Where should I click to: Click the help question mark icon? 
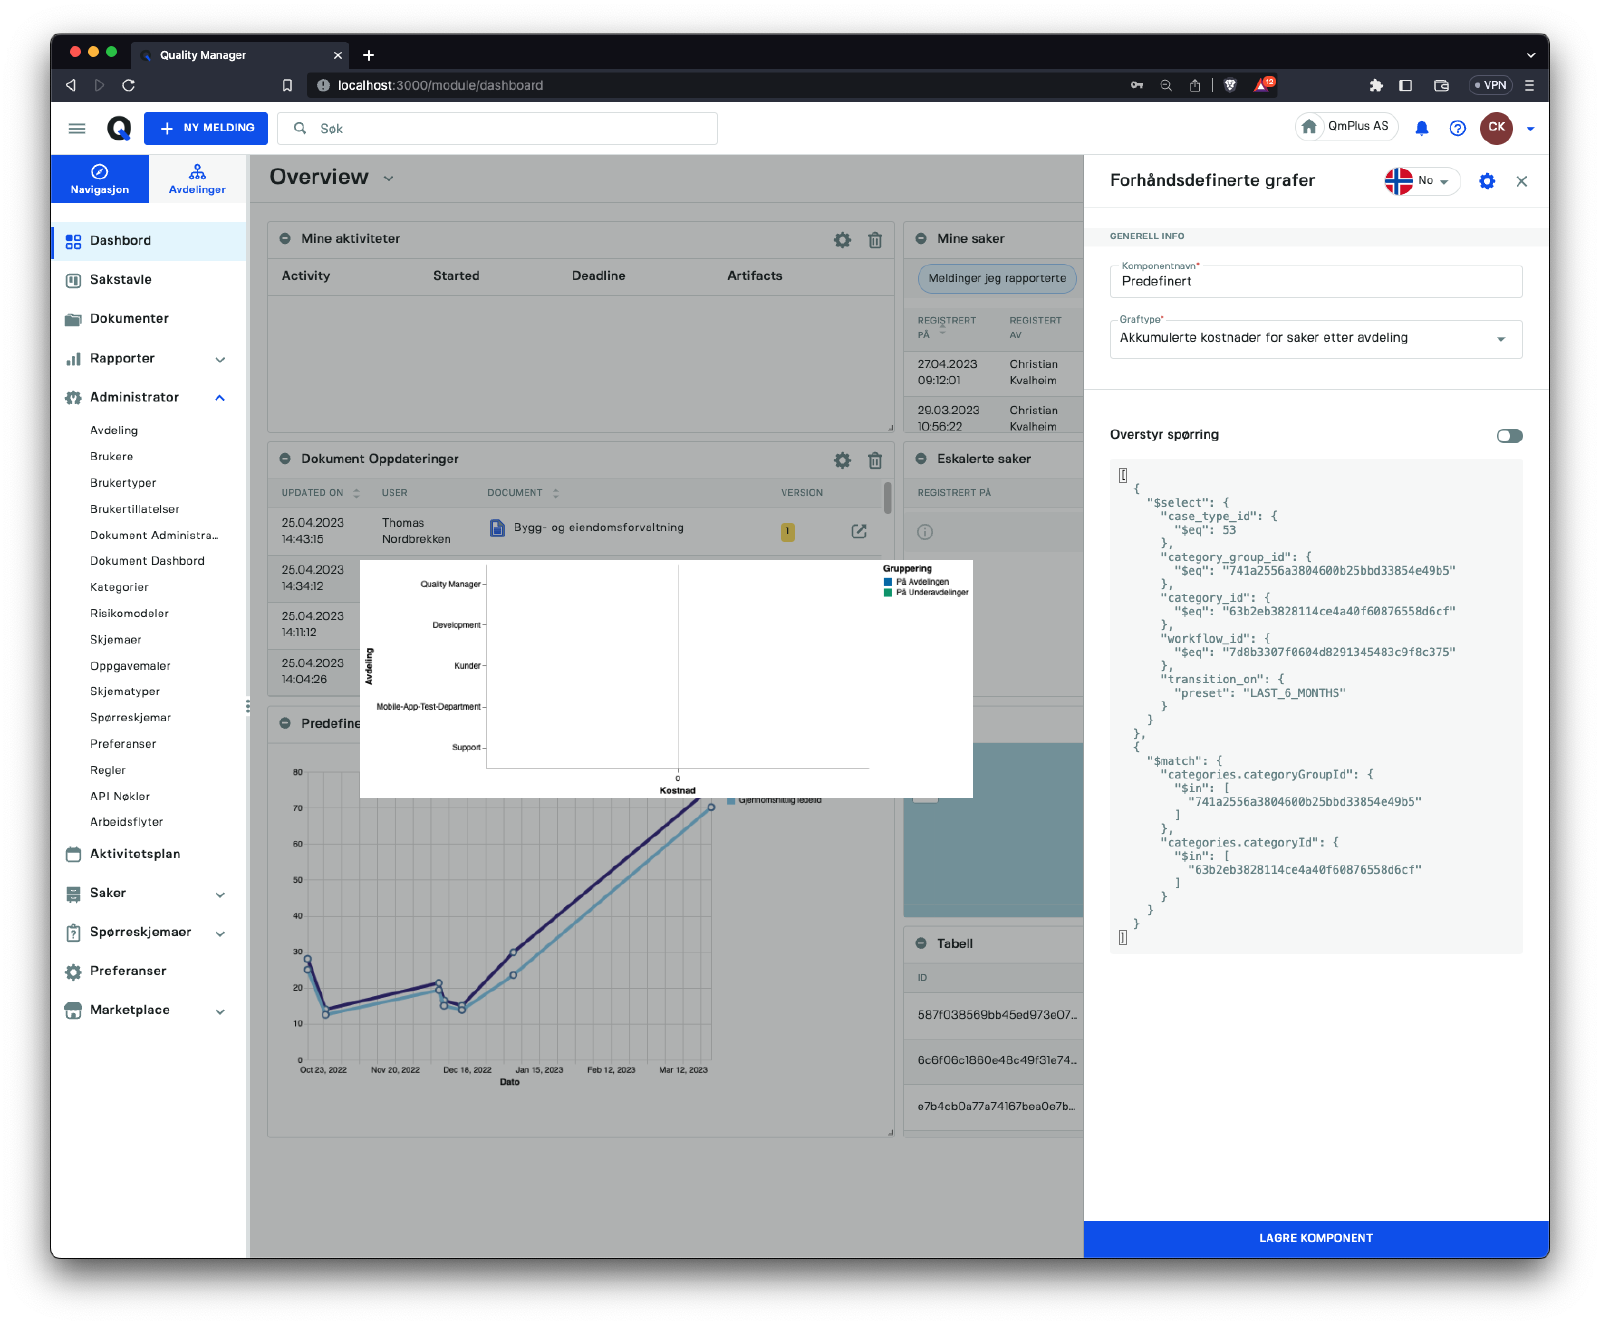pos(1457,128)
